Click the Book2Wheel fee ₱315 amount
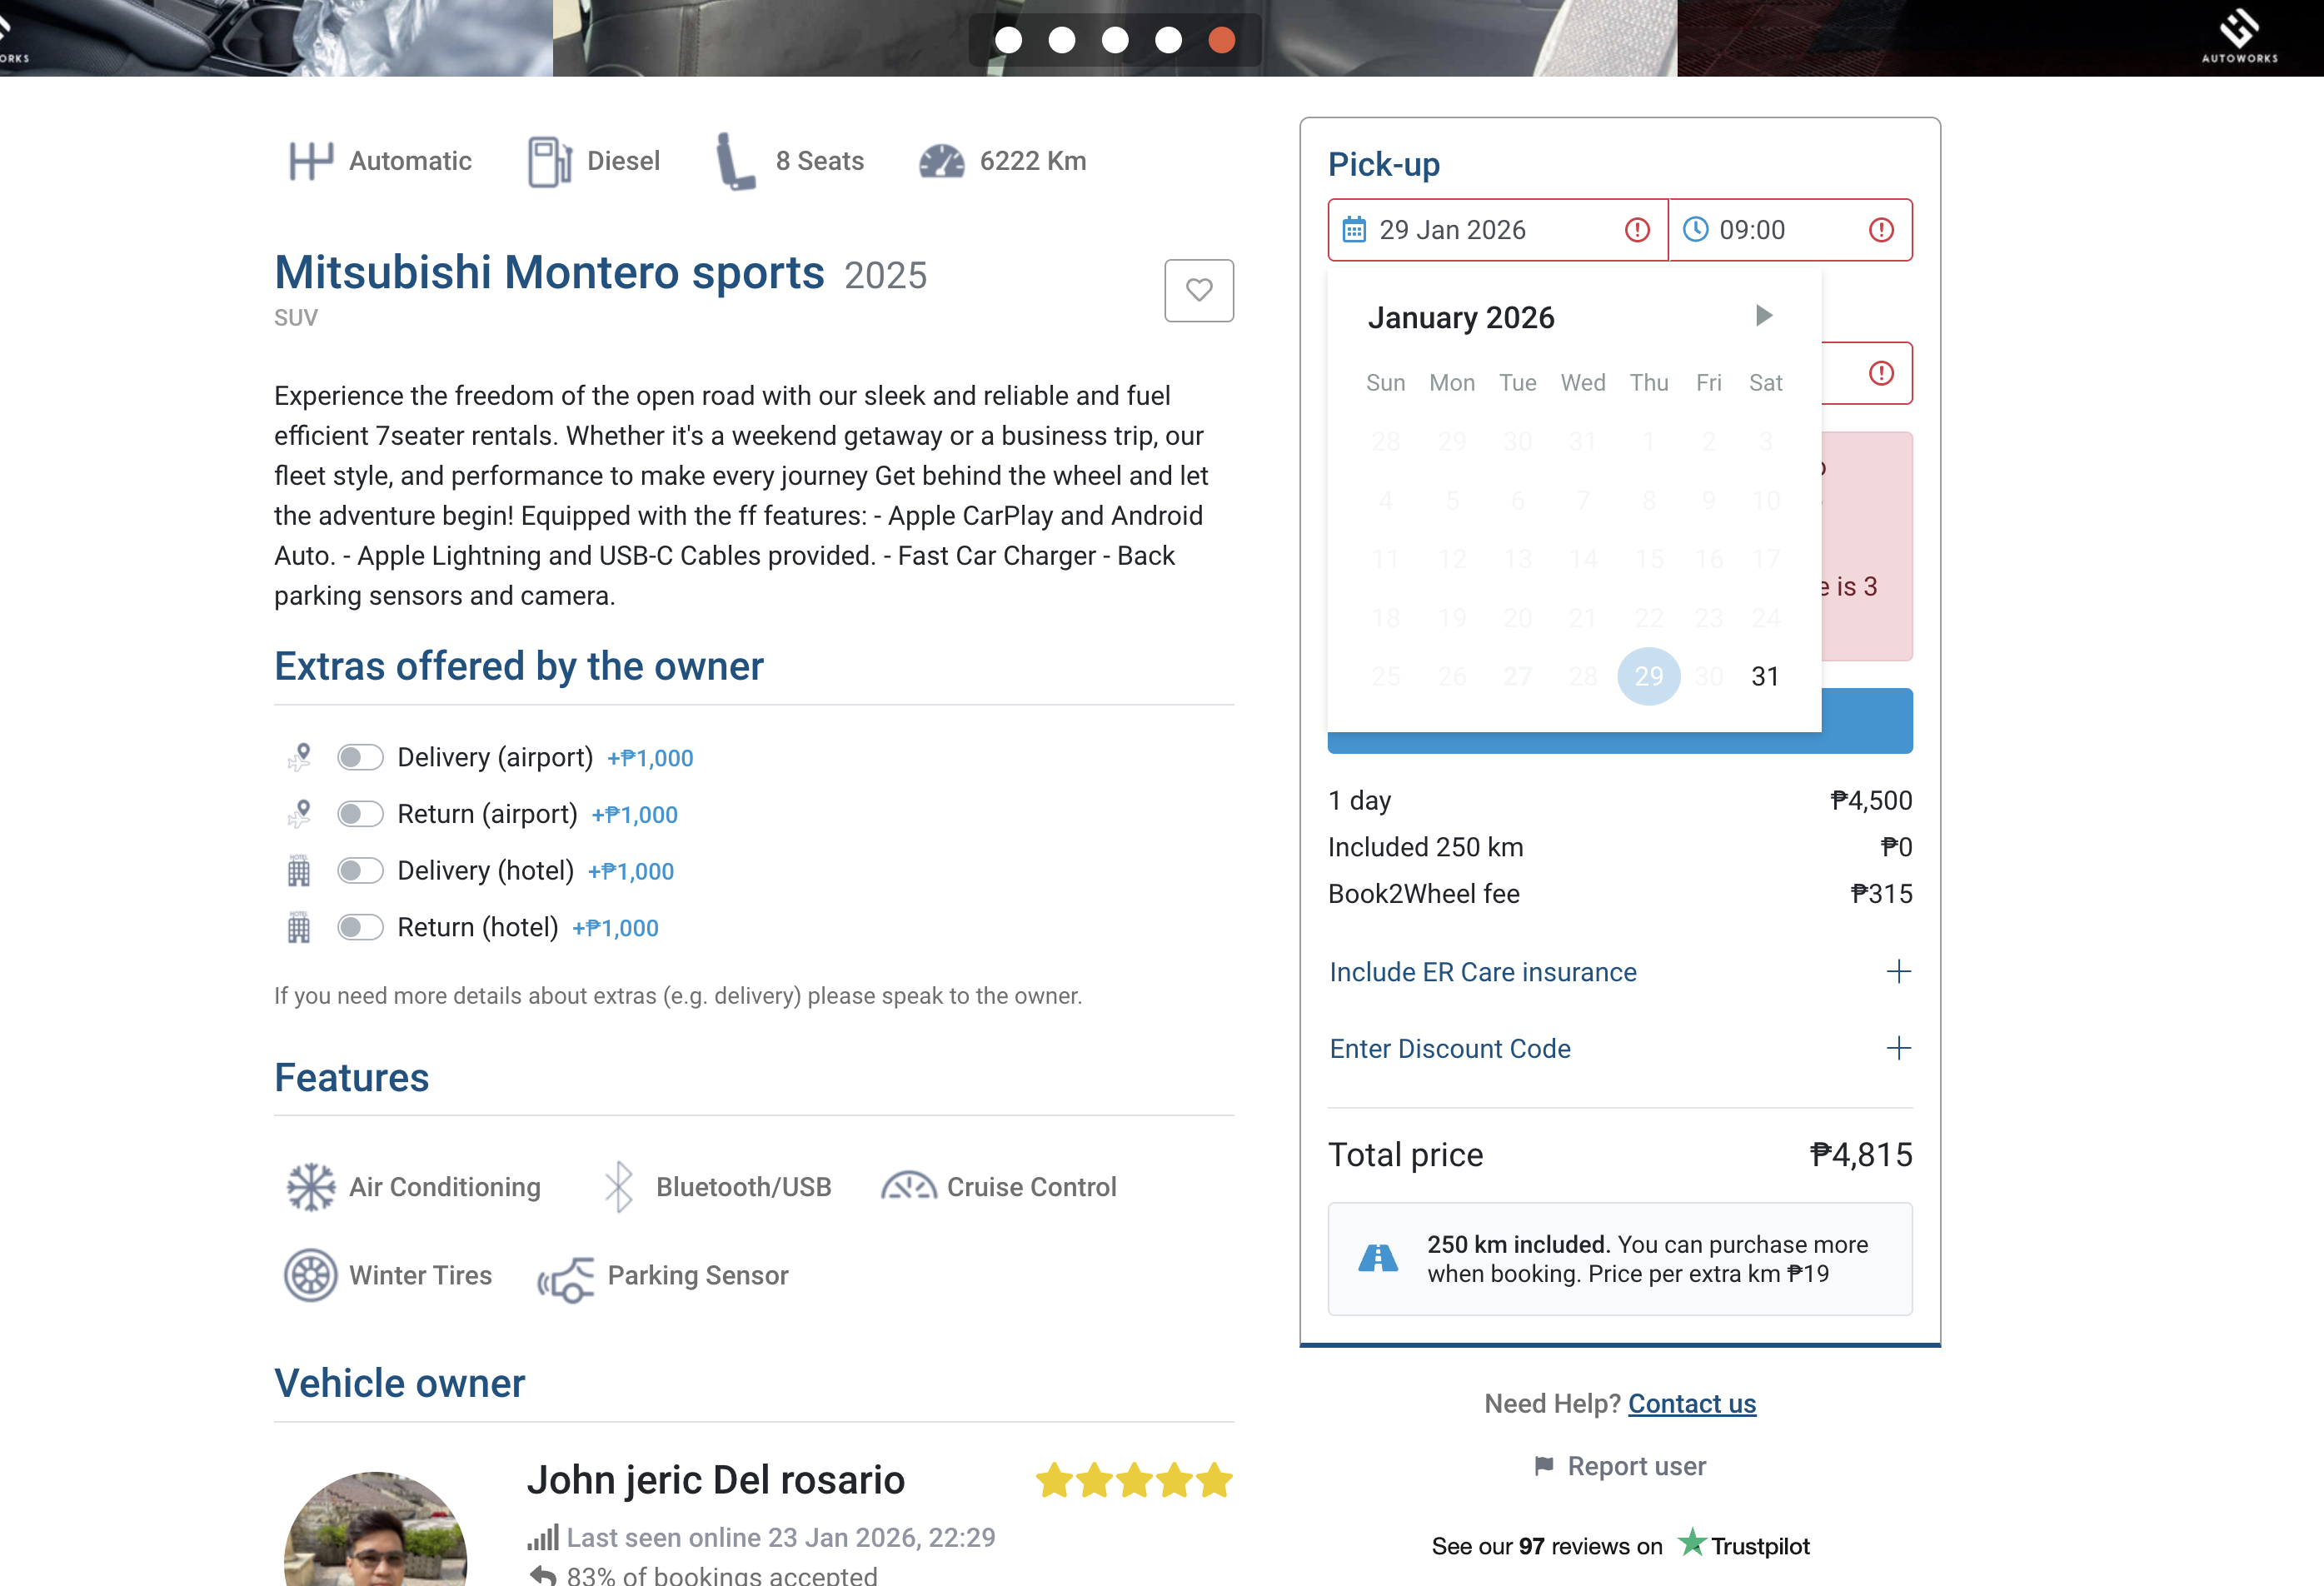Viewport: 2324px width, 1586px height. click(x=1881, y=894)
